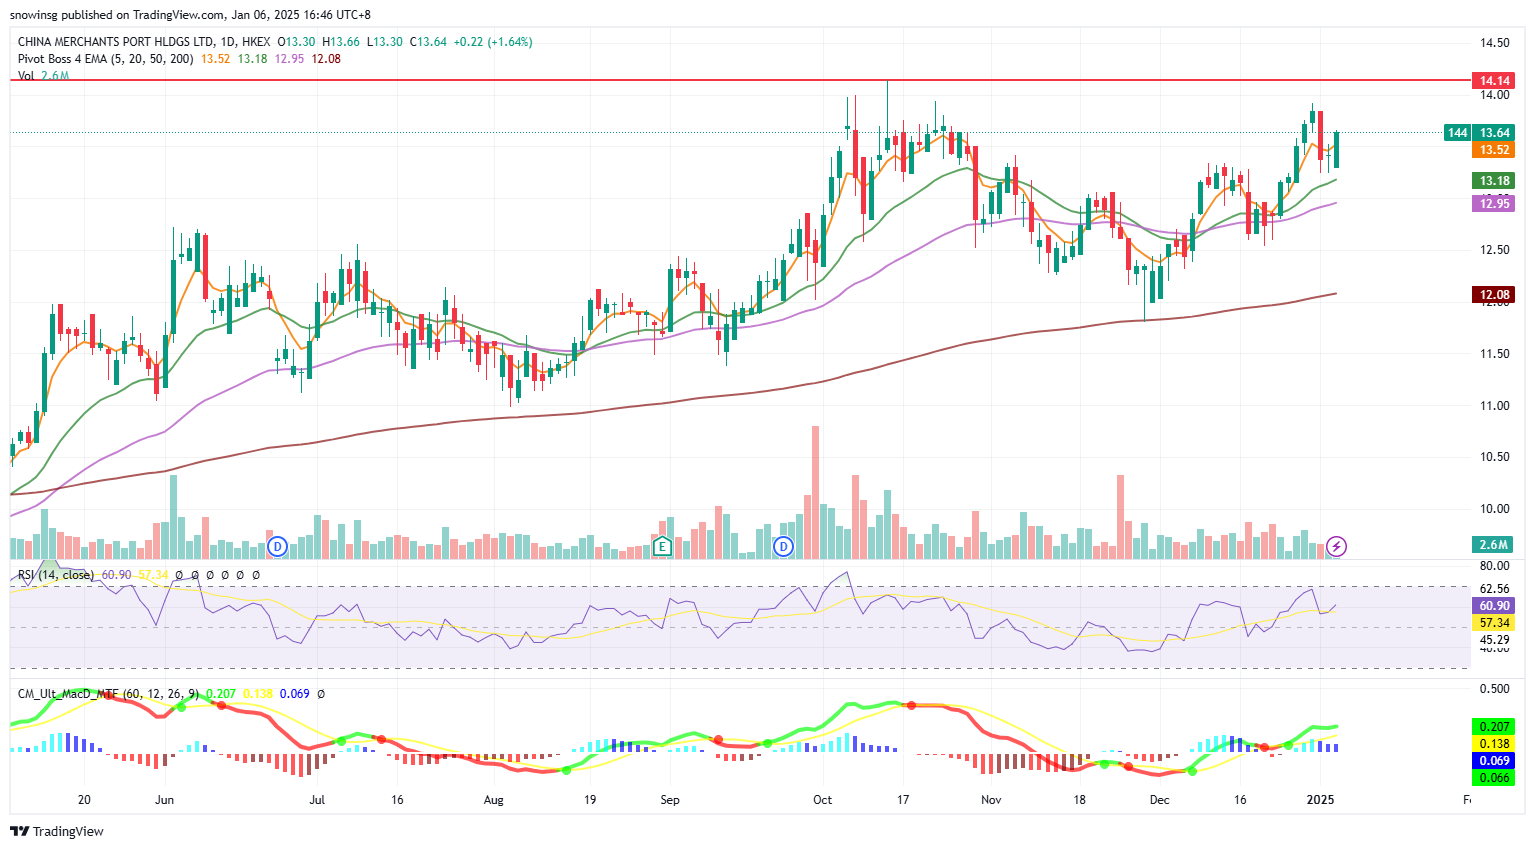This screenshot has width=1535, height=849.
Task: Select the purple 12.95 EMA axis label
Action: click(x=1494, y=204)
